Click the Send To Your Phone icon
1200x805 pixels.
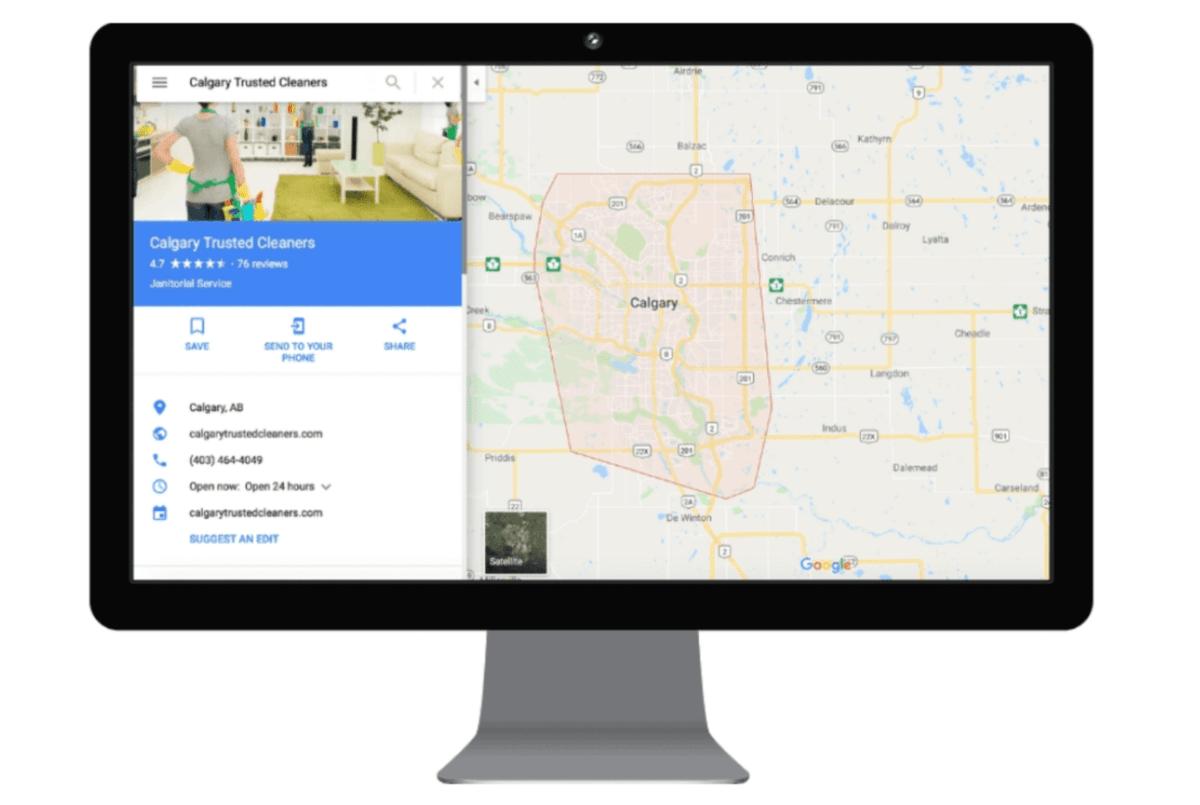[x=298, y=325]
